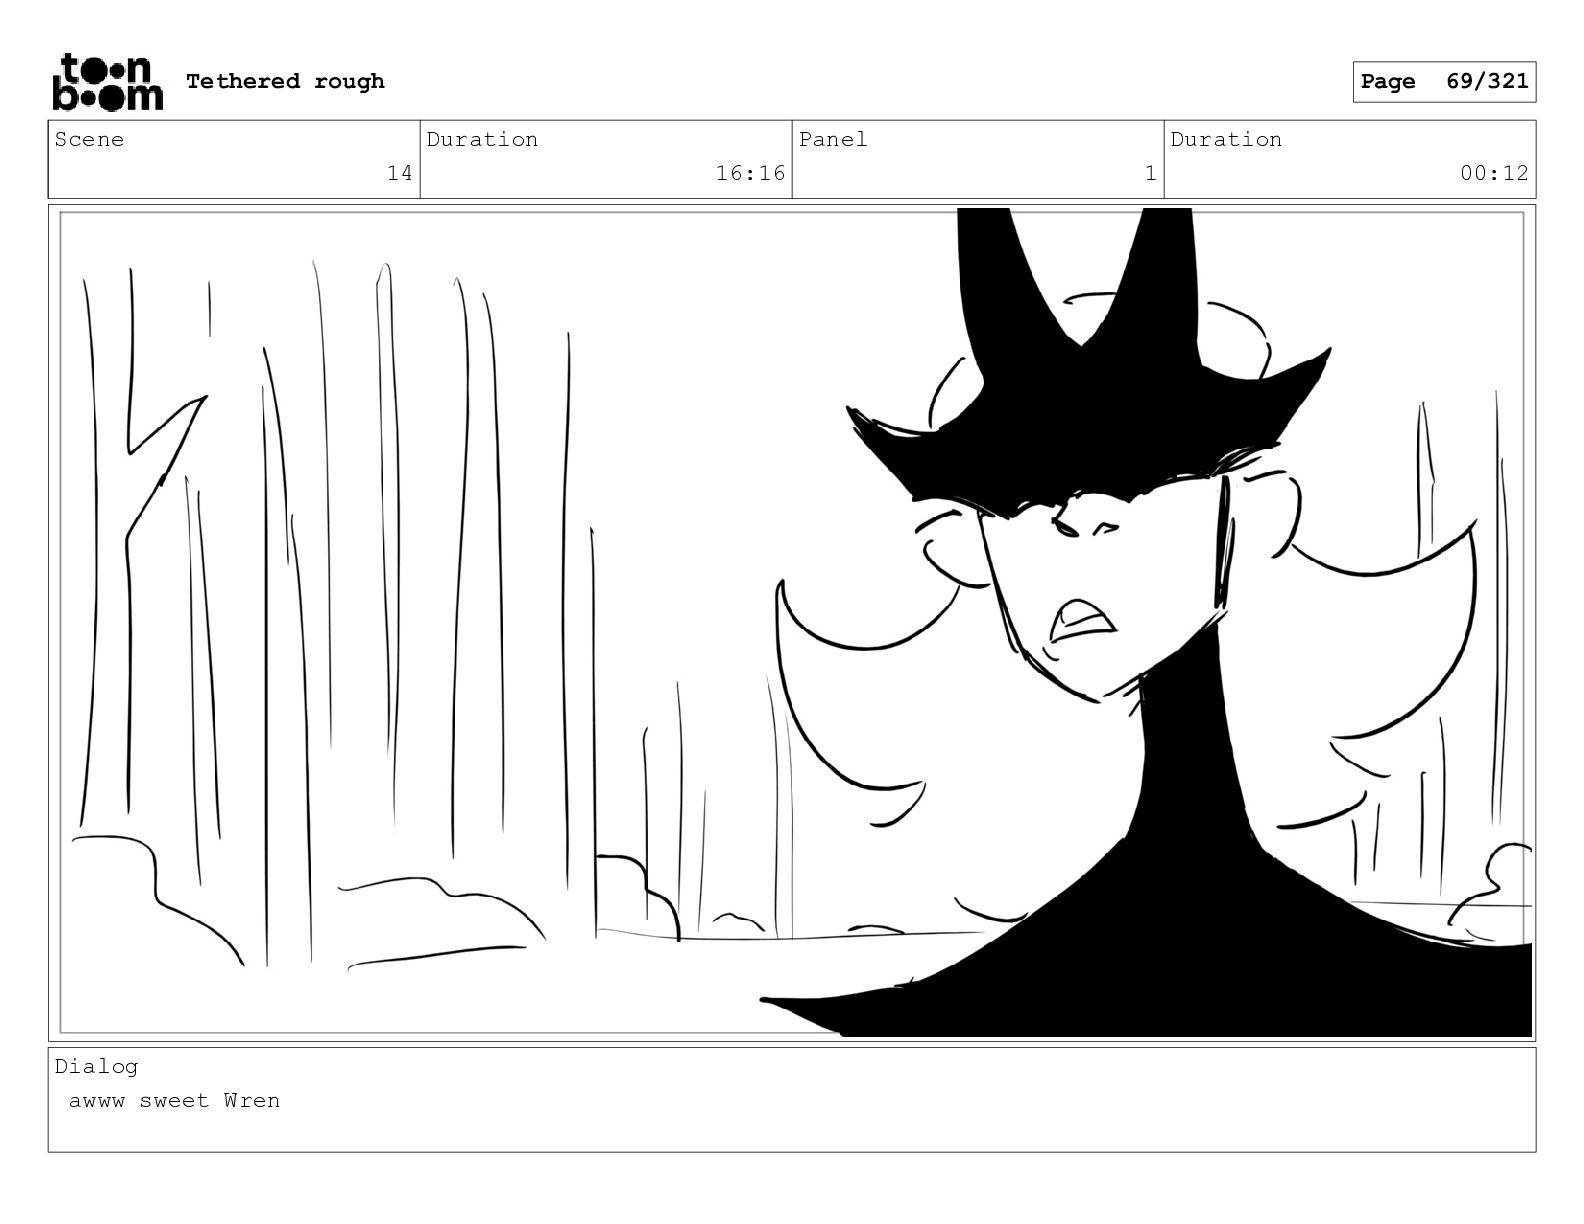Select the 'Tethered rough' title text
This screenshot has height=1224, width=1584.
click(x=285, y=81)
